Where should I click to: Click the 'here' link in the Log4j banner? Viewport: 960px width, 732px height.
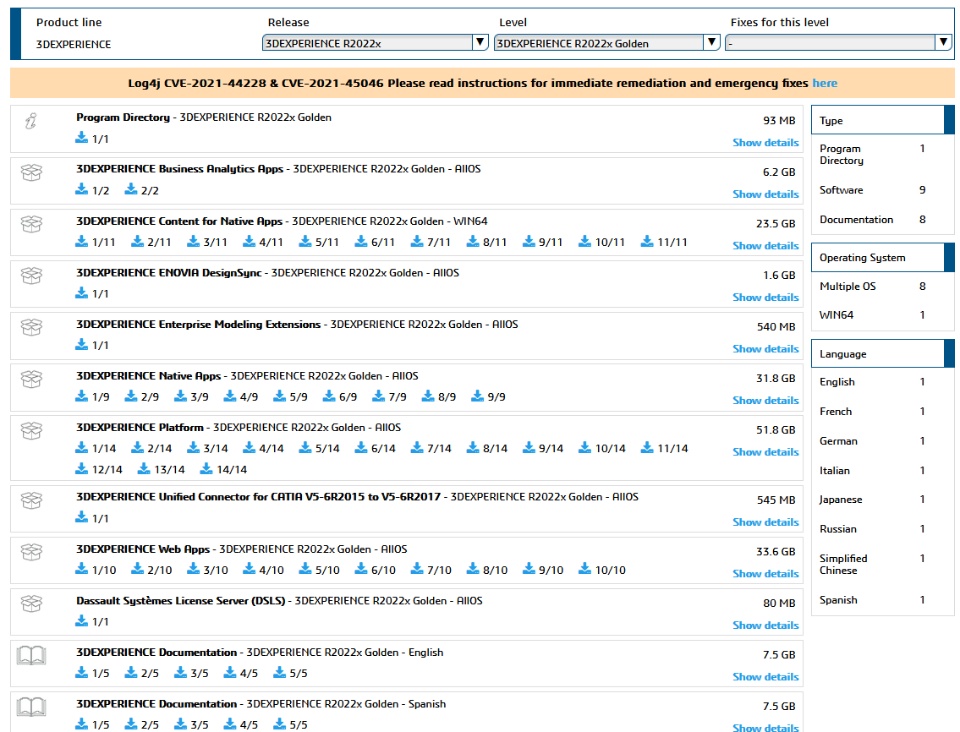pos(825,83)
